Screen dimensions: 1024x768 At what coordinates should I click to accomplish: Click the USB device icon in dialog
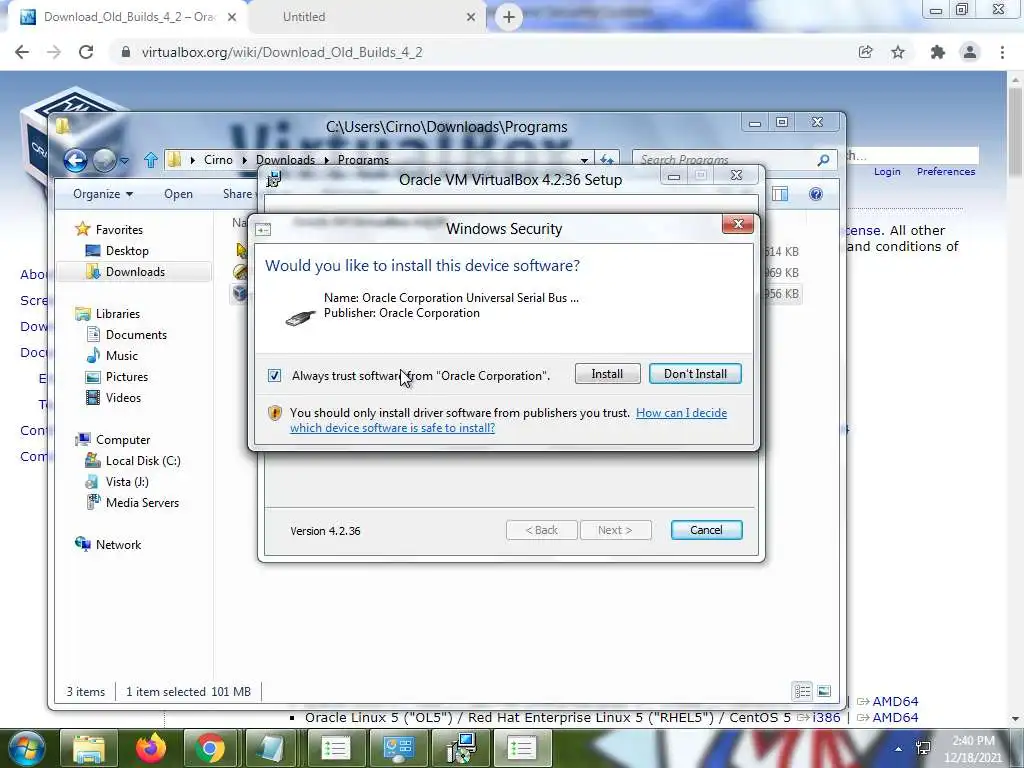coord(300,317)
